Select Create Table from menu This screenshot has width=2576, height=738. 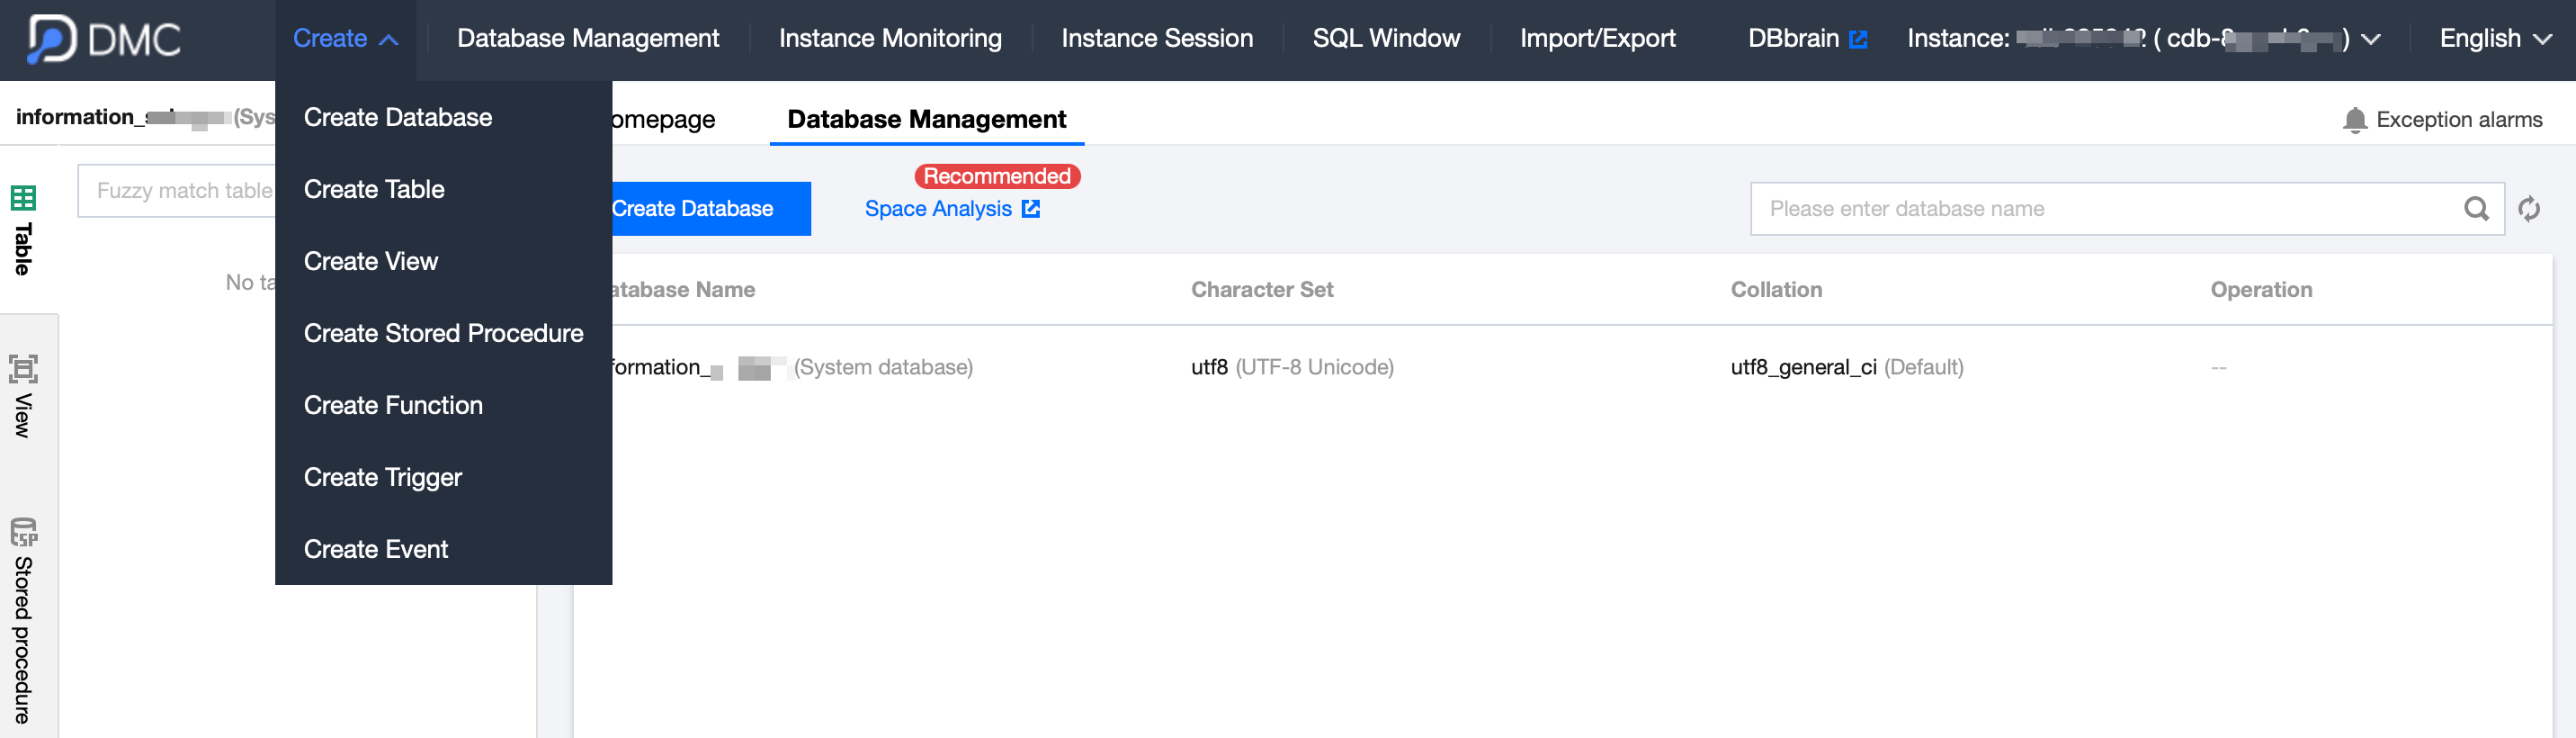374,189
